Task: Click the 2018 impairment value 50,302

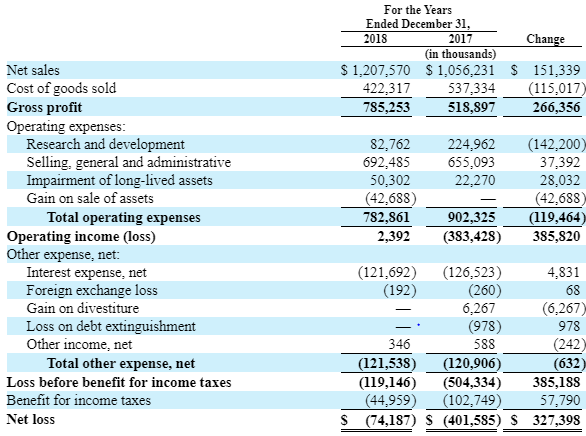Action: [x=390, y=180]
